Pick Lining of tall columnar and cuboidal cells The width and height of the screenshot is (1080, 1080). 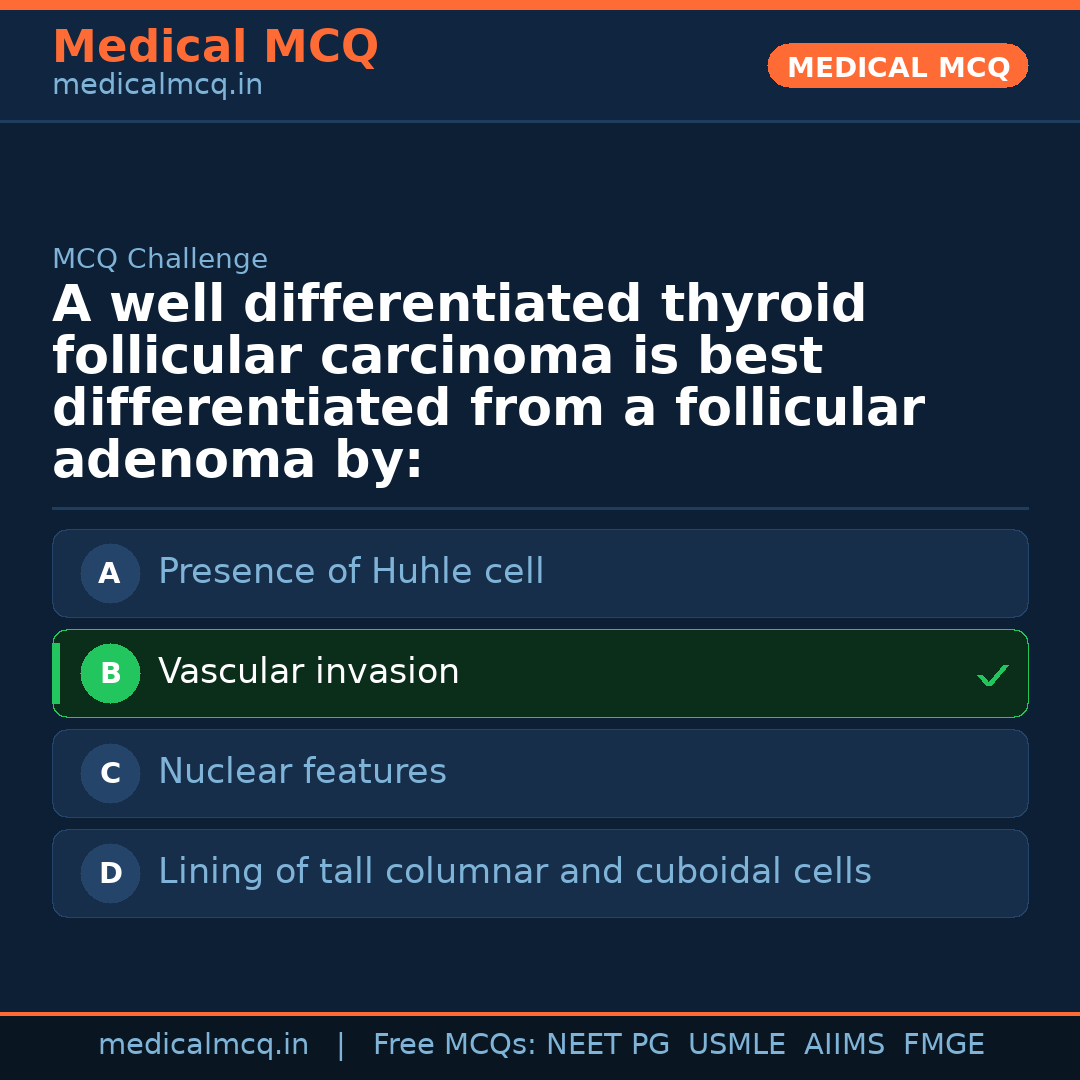[x=514, y=872]
